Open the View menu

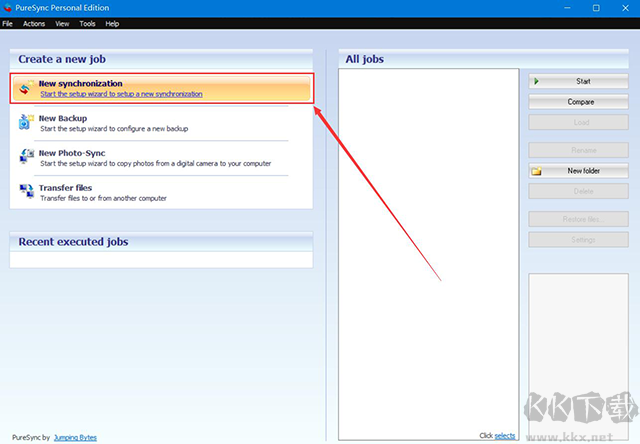[x=62, y=24]
